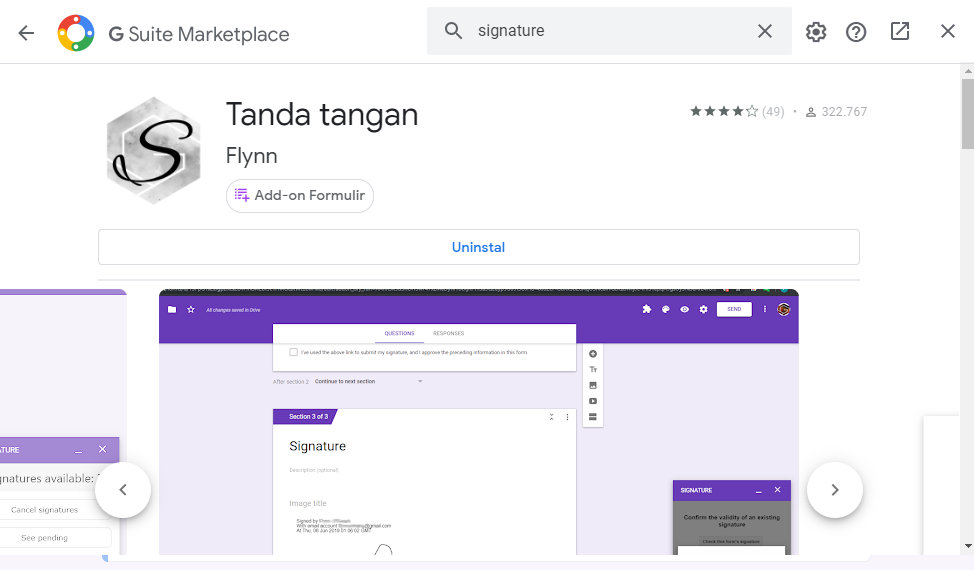Click the folder icon in the screenshot header
The height and width of the screenshot is (570, 974).
[x=172, y=309]
